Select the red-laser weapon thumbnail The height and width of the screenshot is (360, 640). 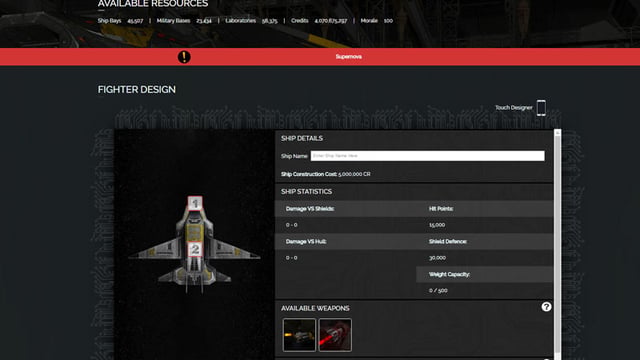tap(335, 335)
